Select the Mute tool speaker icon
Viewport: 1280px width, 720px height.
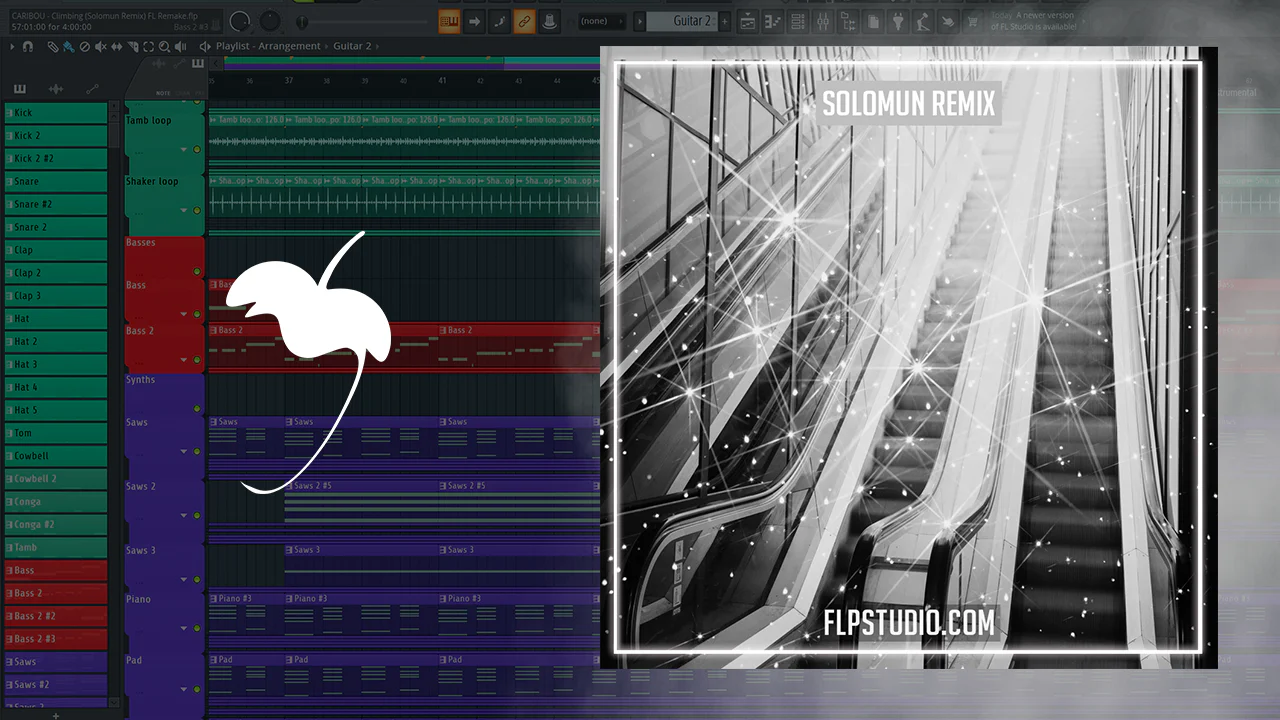tap(100, 46)
